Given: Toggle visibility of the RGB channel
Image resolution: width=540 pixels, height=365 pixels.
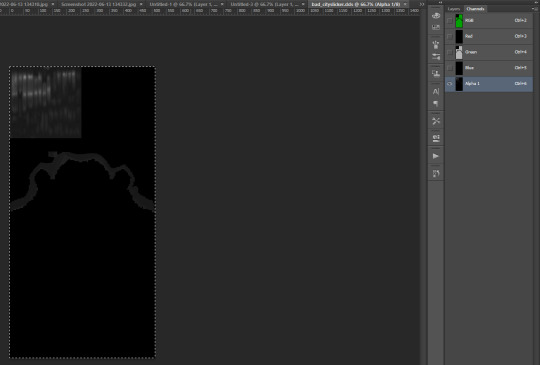Looking at the screenshot, I should point(450,21).
